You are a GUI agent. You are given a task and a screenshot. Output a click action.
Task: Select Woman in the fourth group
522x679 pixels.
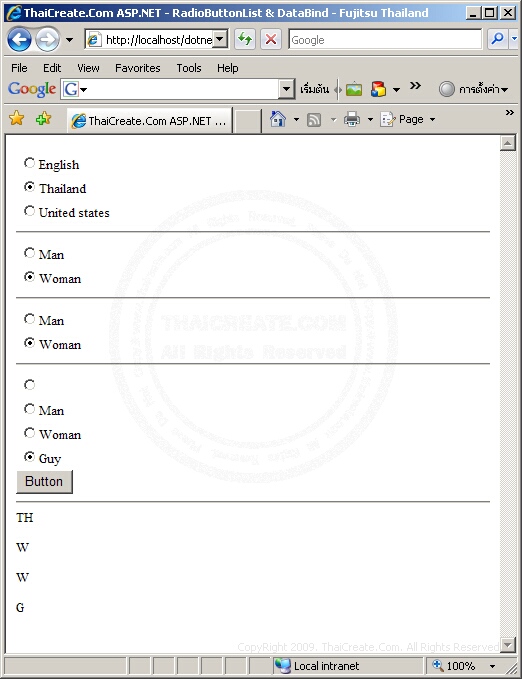pos(29,433)
